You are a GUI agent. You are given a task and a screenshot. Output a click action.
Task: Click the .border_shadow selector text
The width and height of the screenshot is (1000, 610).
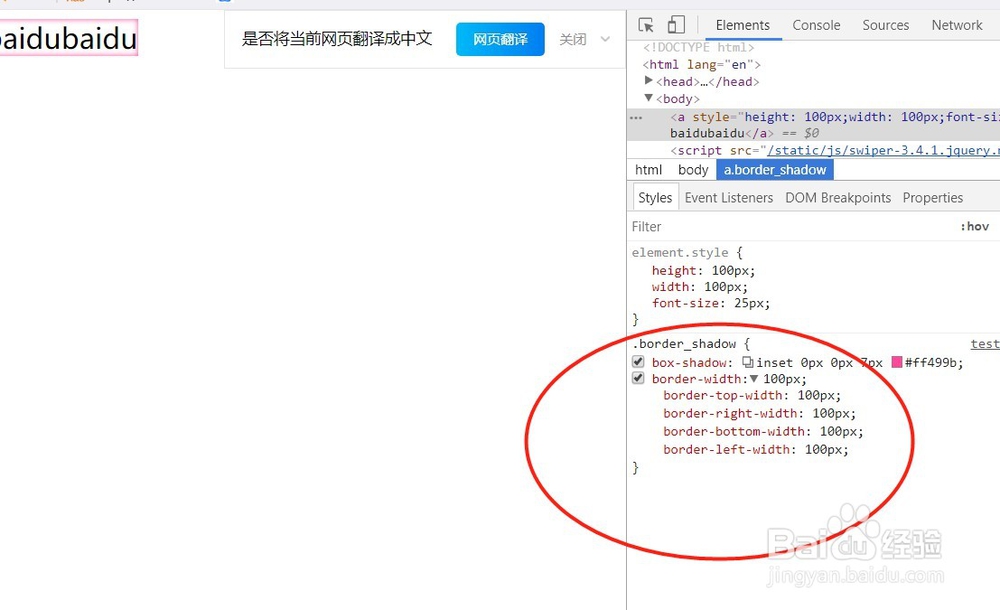[684, 344]
